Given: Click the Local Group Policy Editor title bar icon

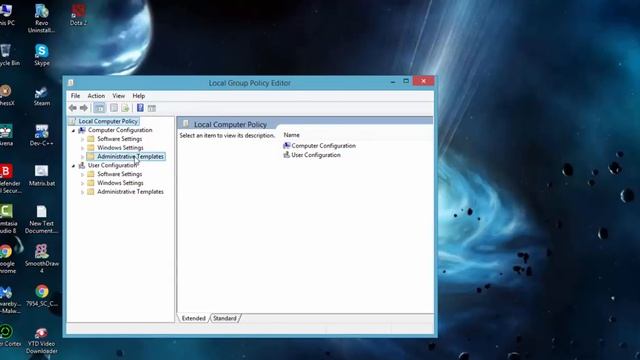Looking at the screenshot, I should point(71,83).
